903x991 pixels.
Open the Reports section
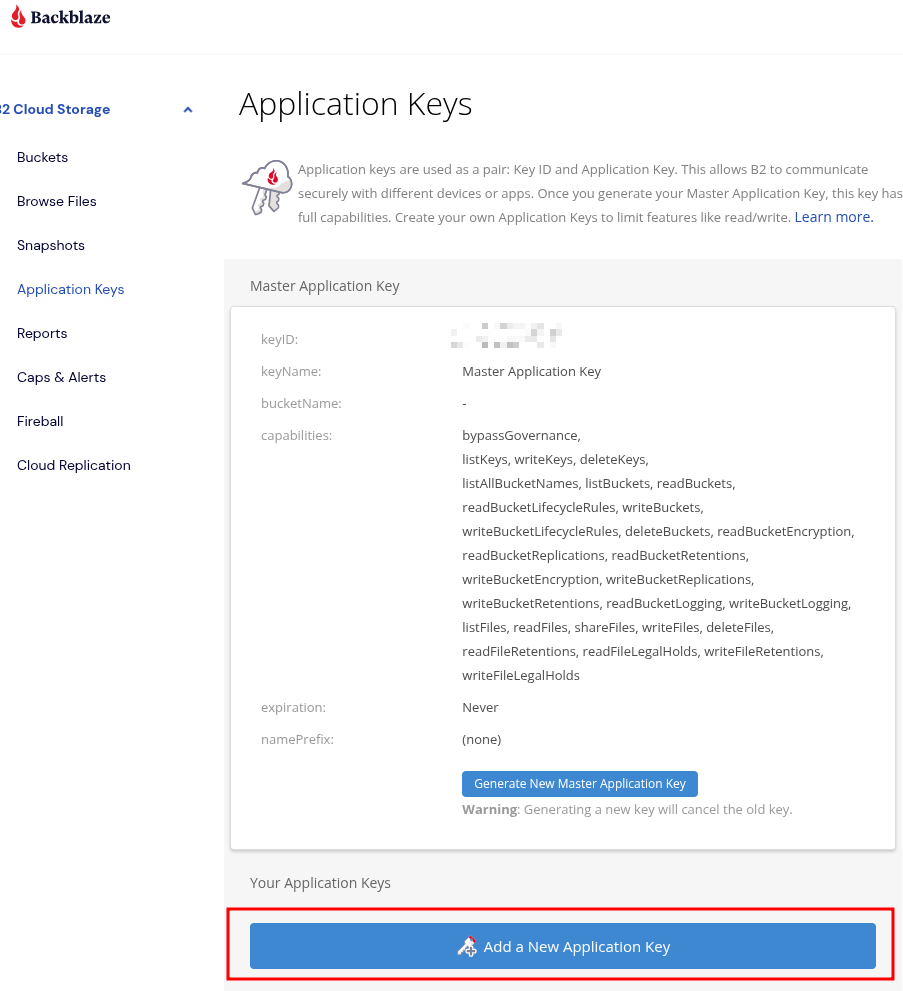coord(42,334)
